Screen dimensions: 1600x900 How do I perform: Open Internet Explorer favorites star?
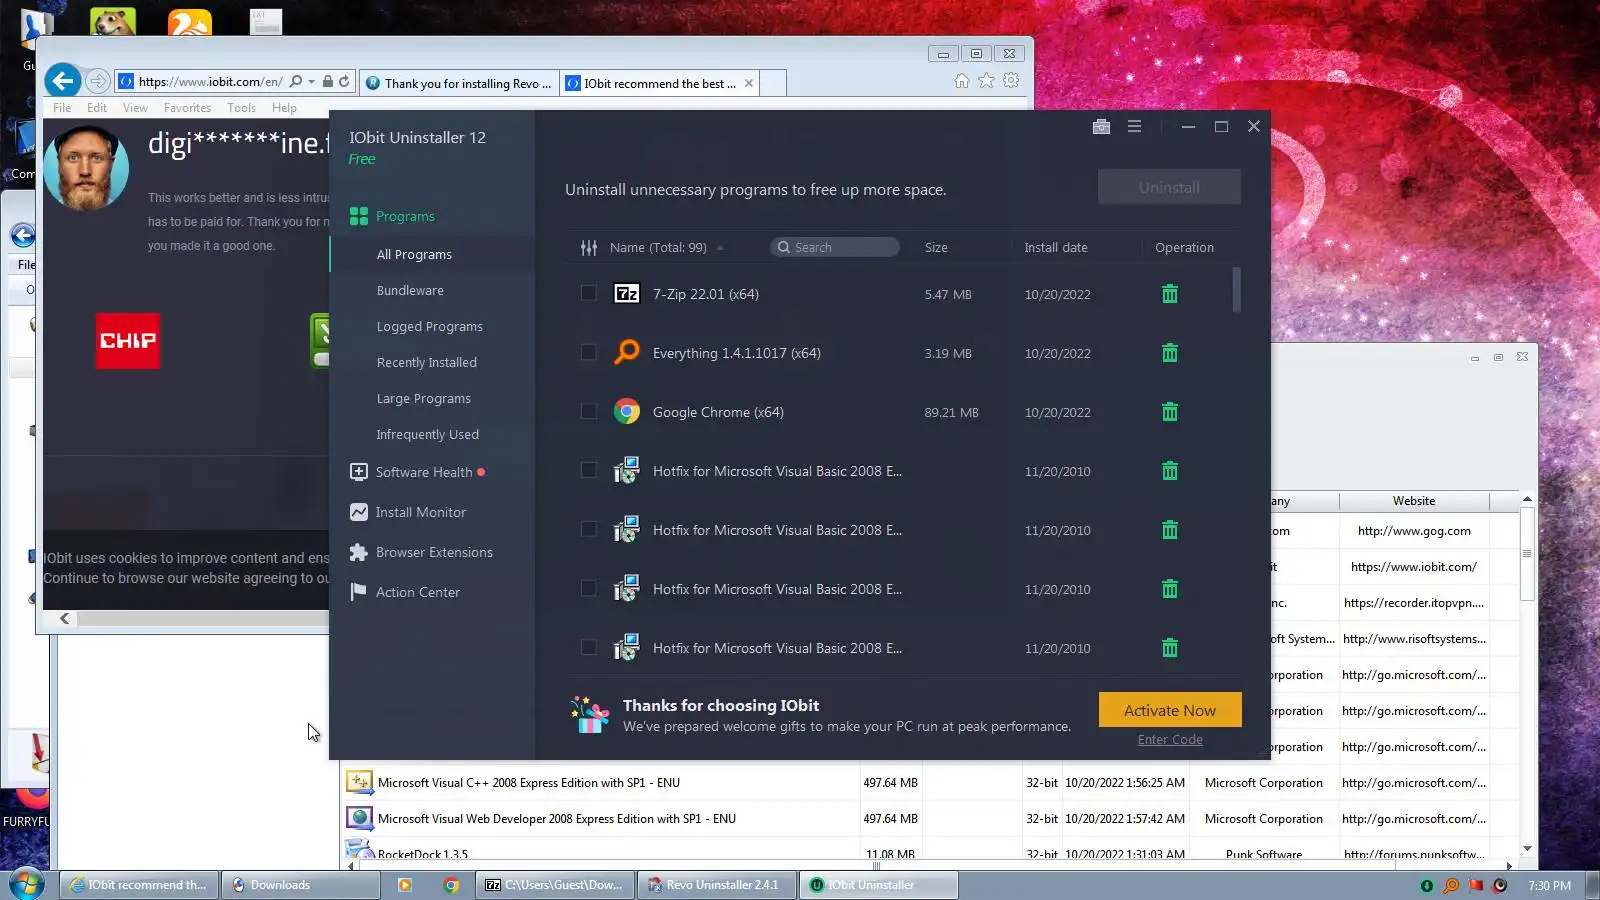986,81
